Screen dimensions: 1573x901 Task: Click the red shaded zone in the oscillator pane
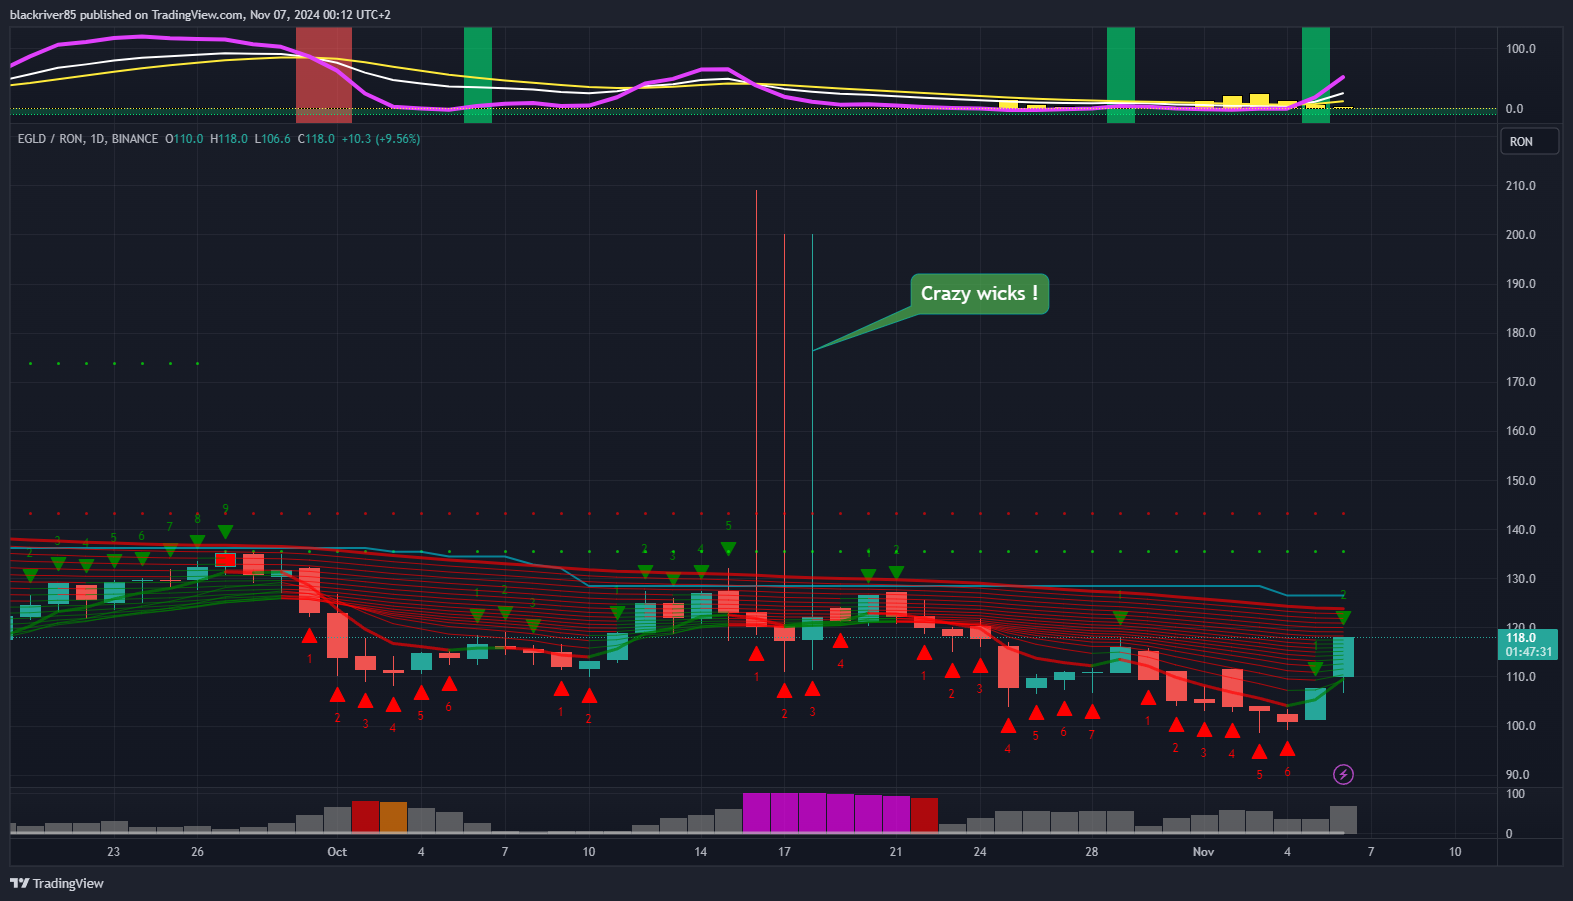[x=324, y=75]
